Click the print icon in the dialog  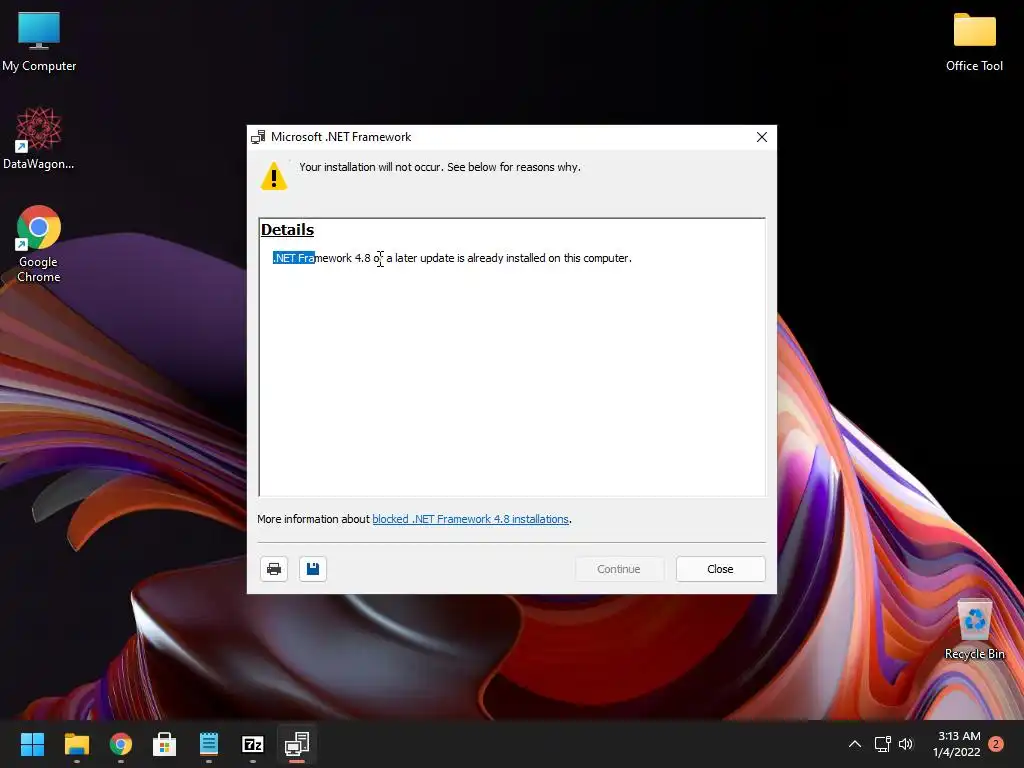tap(274, 569)
